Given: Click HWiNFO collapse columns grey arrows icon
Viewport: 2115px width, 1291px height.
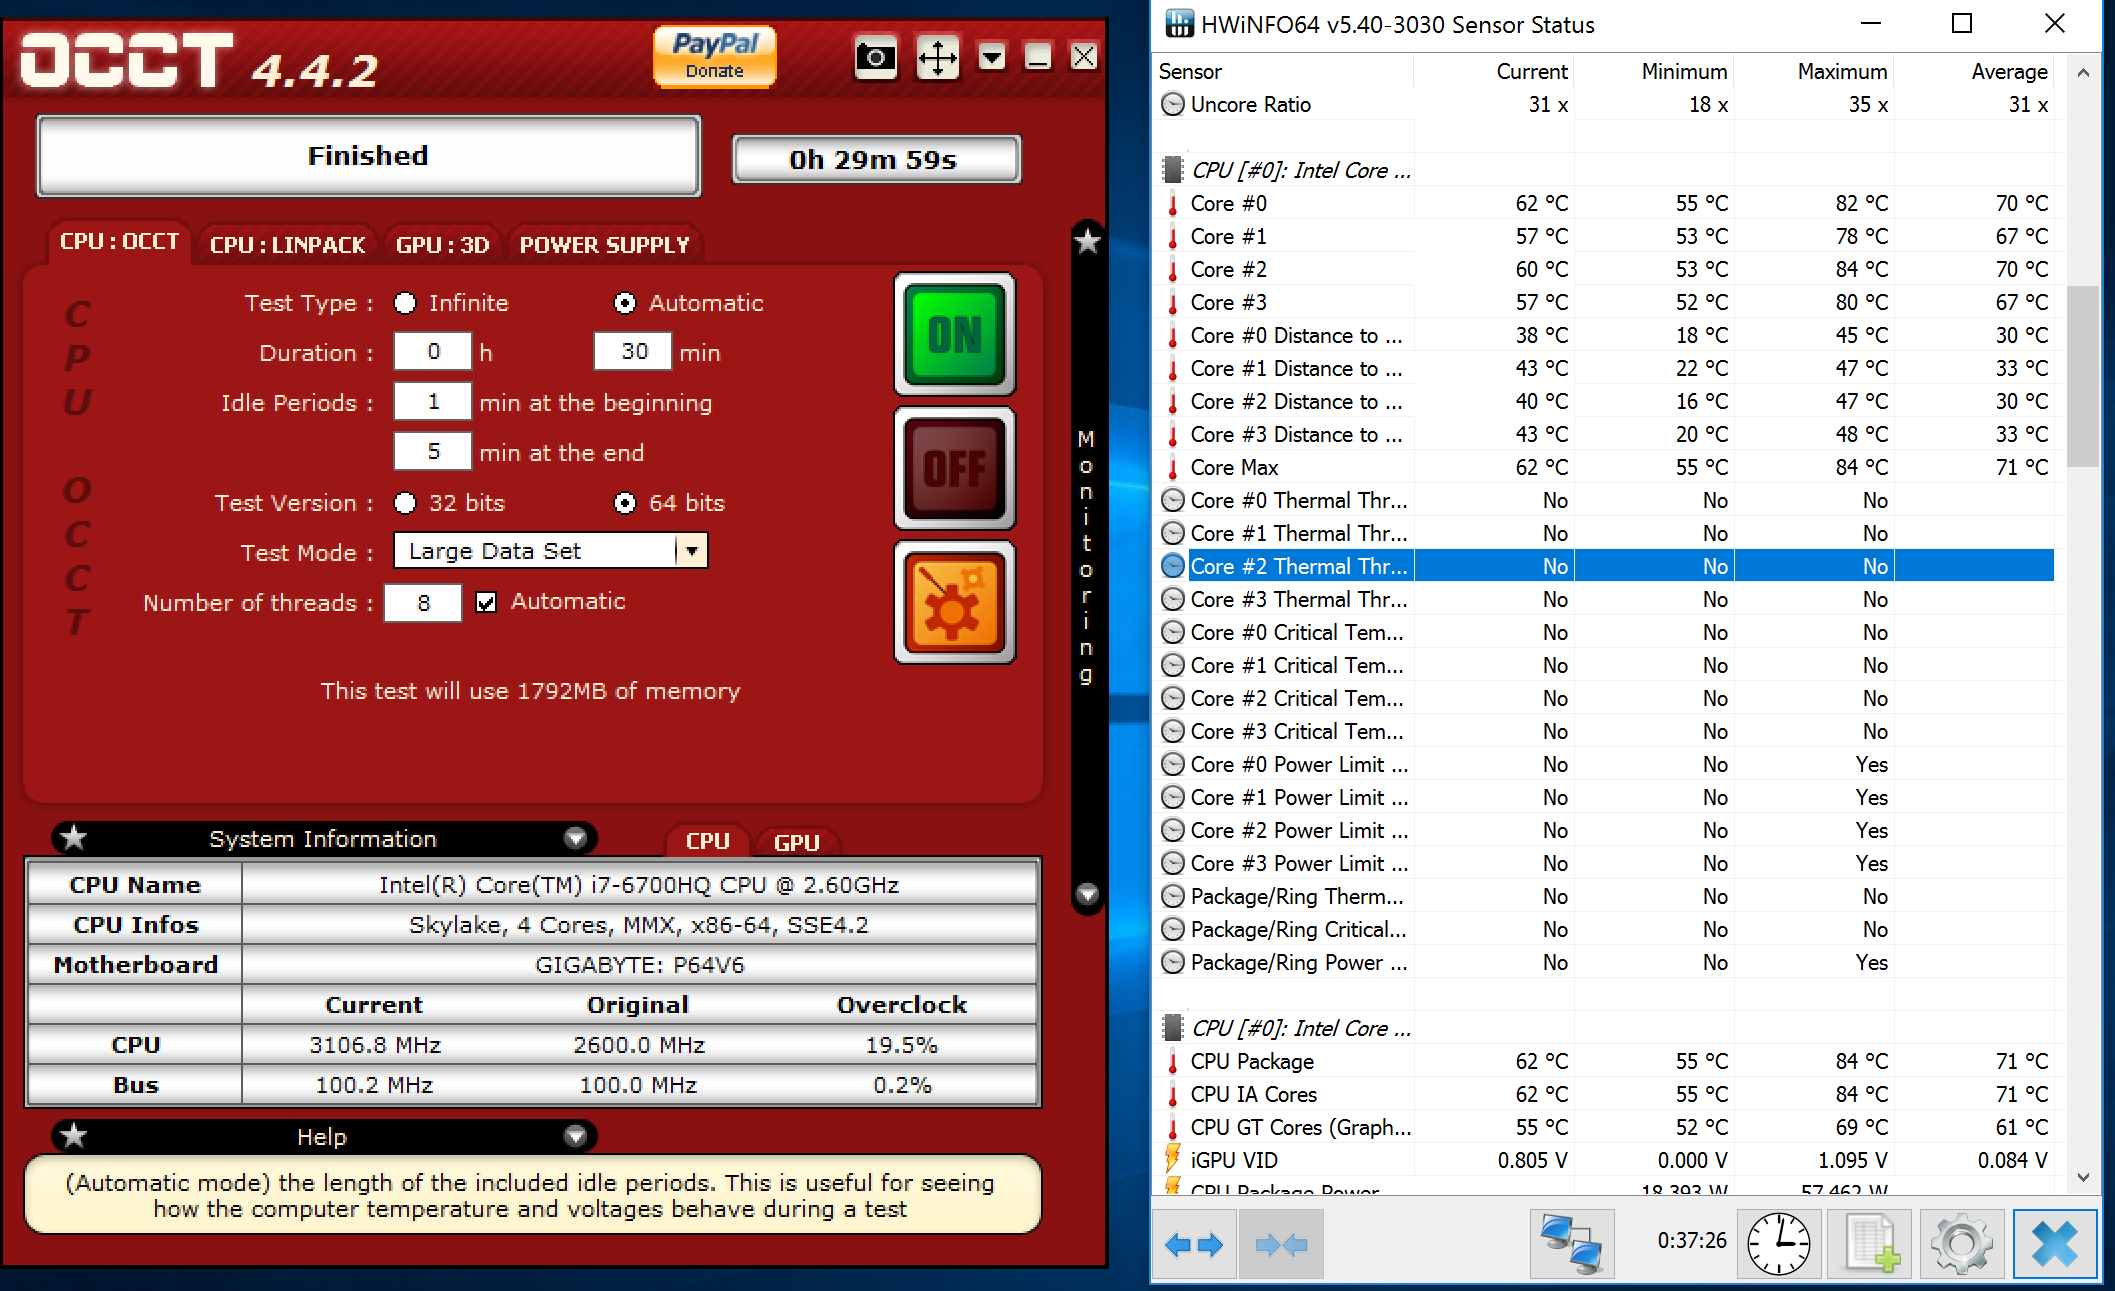Looking at the screenshot, I should 1281,1244.
